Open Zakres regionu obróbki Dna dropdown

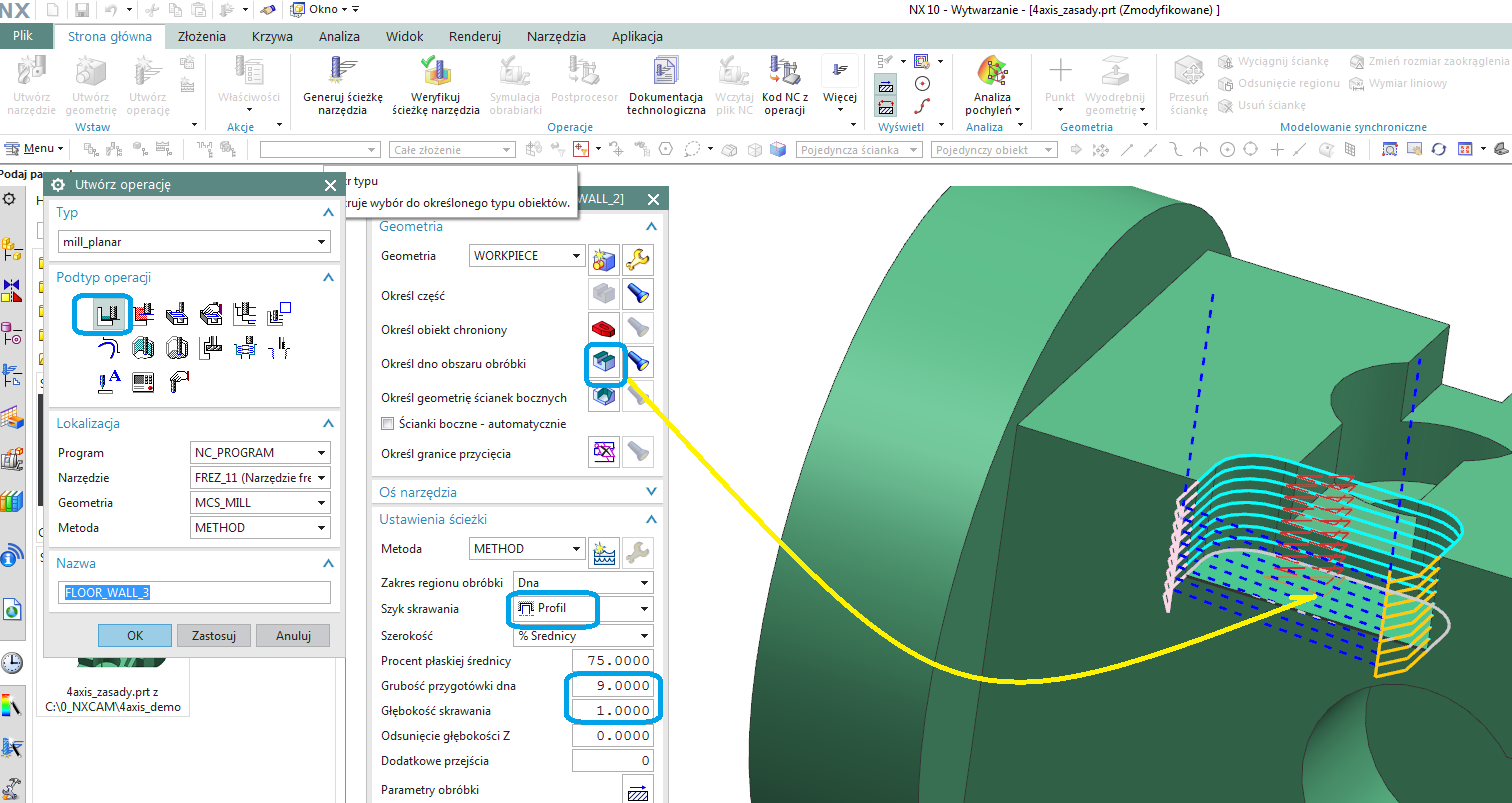[581, 582]
